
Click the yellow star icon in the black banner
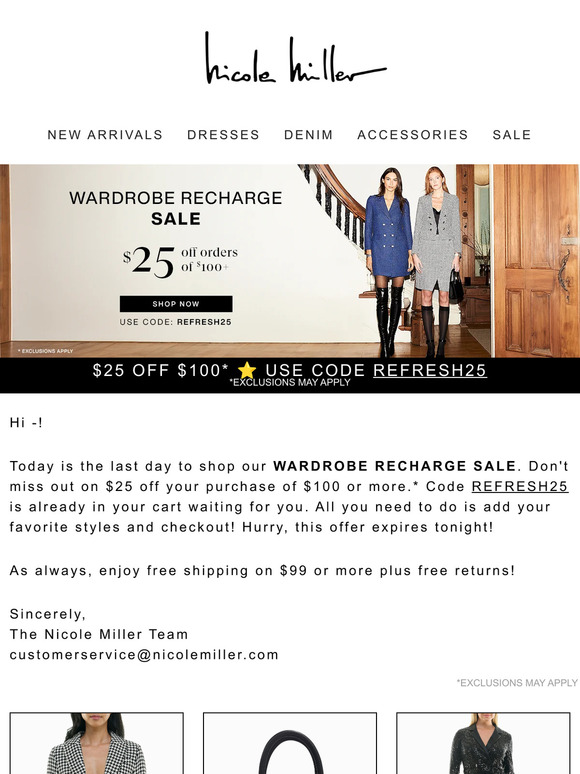tap(247, 370)
